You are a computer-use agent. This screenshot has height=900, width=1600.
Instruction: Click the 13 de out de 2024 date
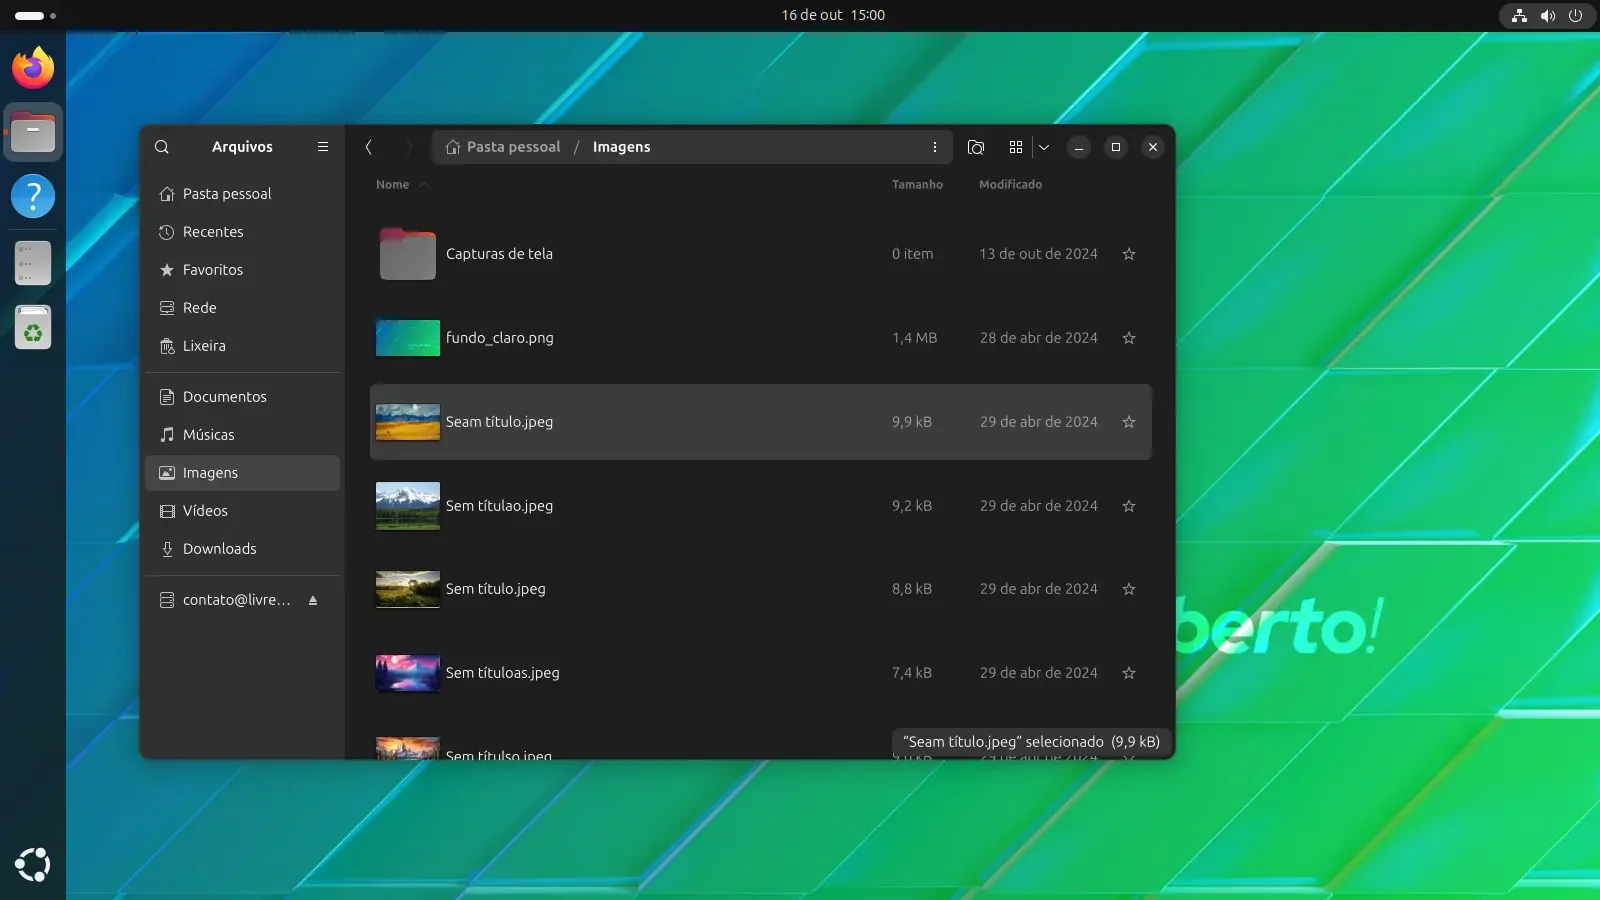click(x=1038, y=254)
